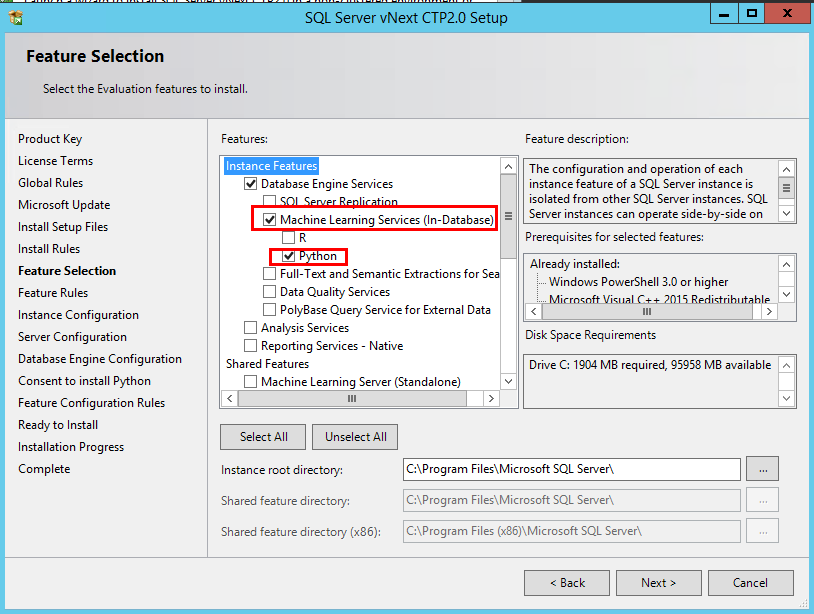Select the Server Configuration step
This screenshot has height=614, width=814.
(72, 337)
